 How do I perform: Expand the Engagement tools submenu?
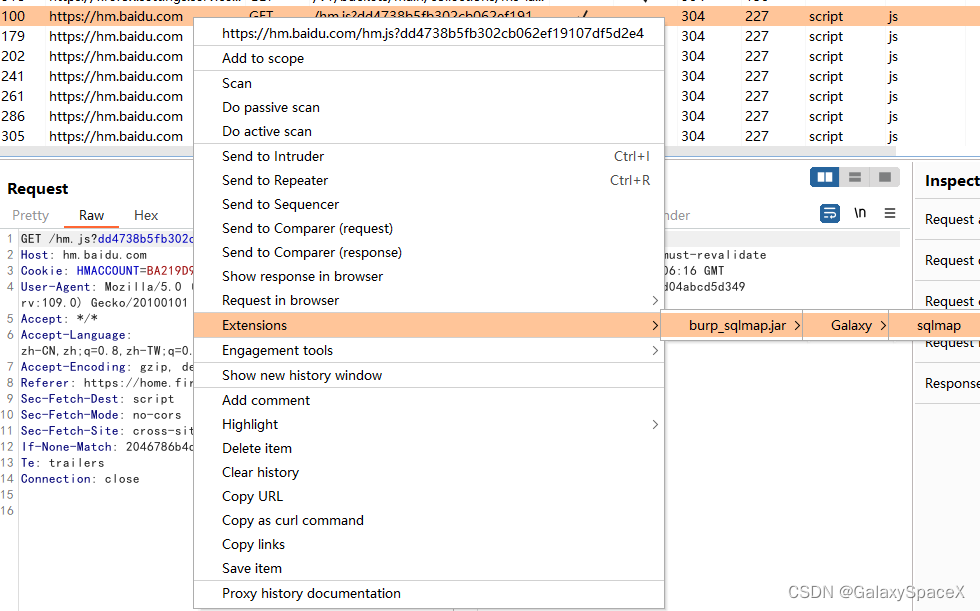(278, 350)
